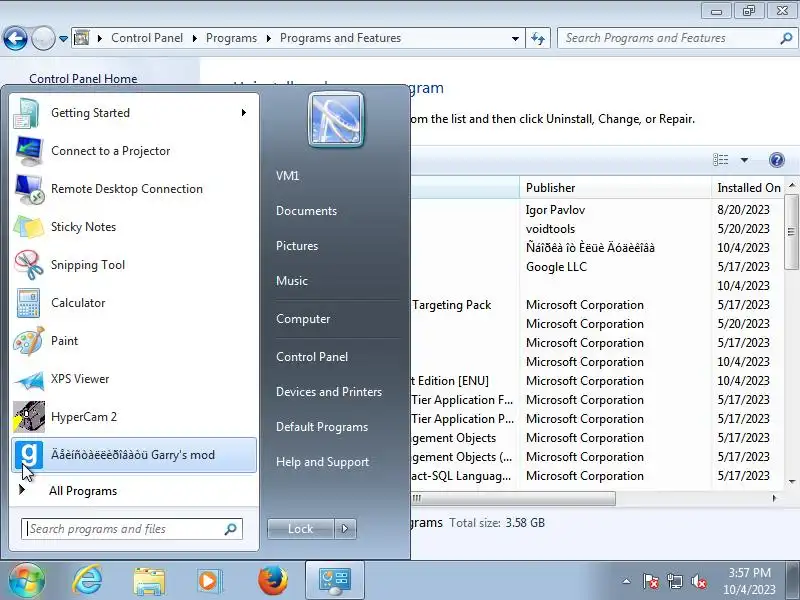Expand Control Panel breadcrumb arrow
Screen dimensions: 800x600
coord(194,38)
